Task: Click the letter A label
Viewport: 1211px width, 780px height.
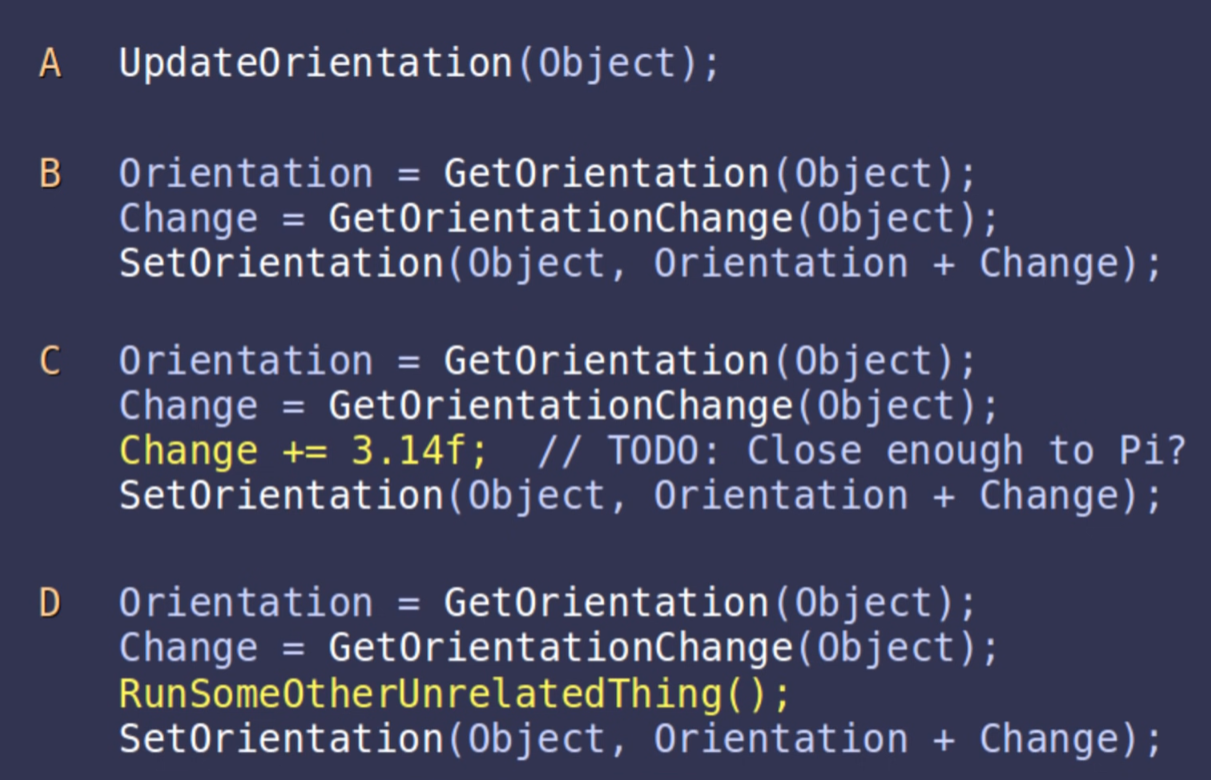Action: click(x=50, y=63)
